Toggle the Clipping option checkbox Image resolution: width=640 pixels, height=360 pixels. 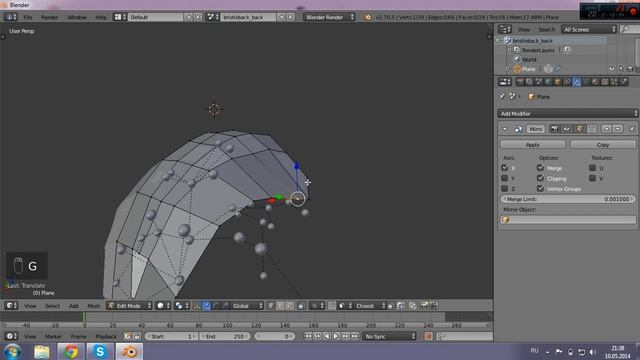(540, 178)
